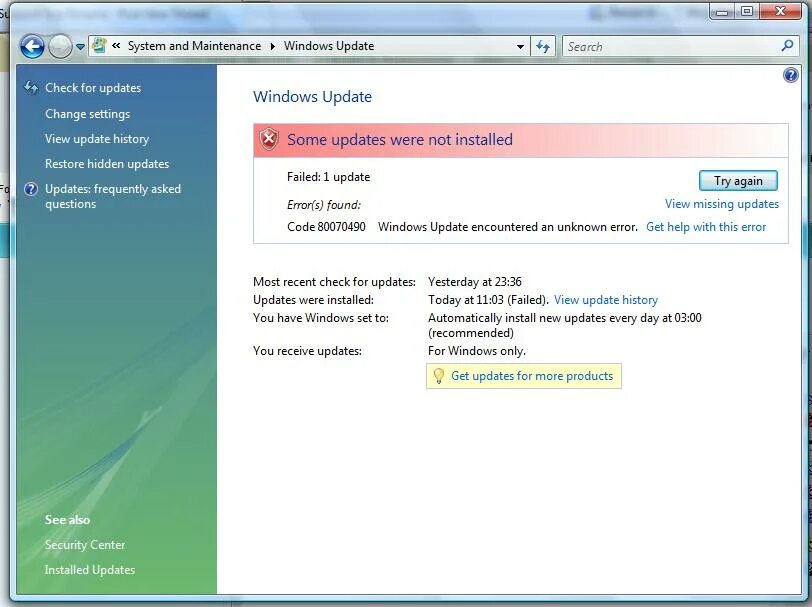Viewport: 812px width, 607px height.
Task: Minimize the Windows Update window
Action: (x=722, y=11)
